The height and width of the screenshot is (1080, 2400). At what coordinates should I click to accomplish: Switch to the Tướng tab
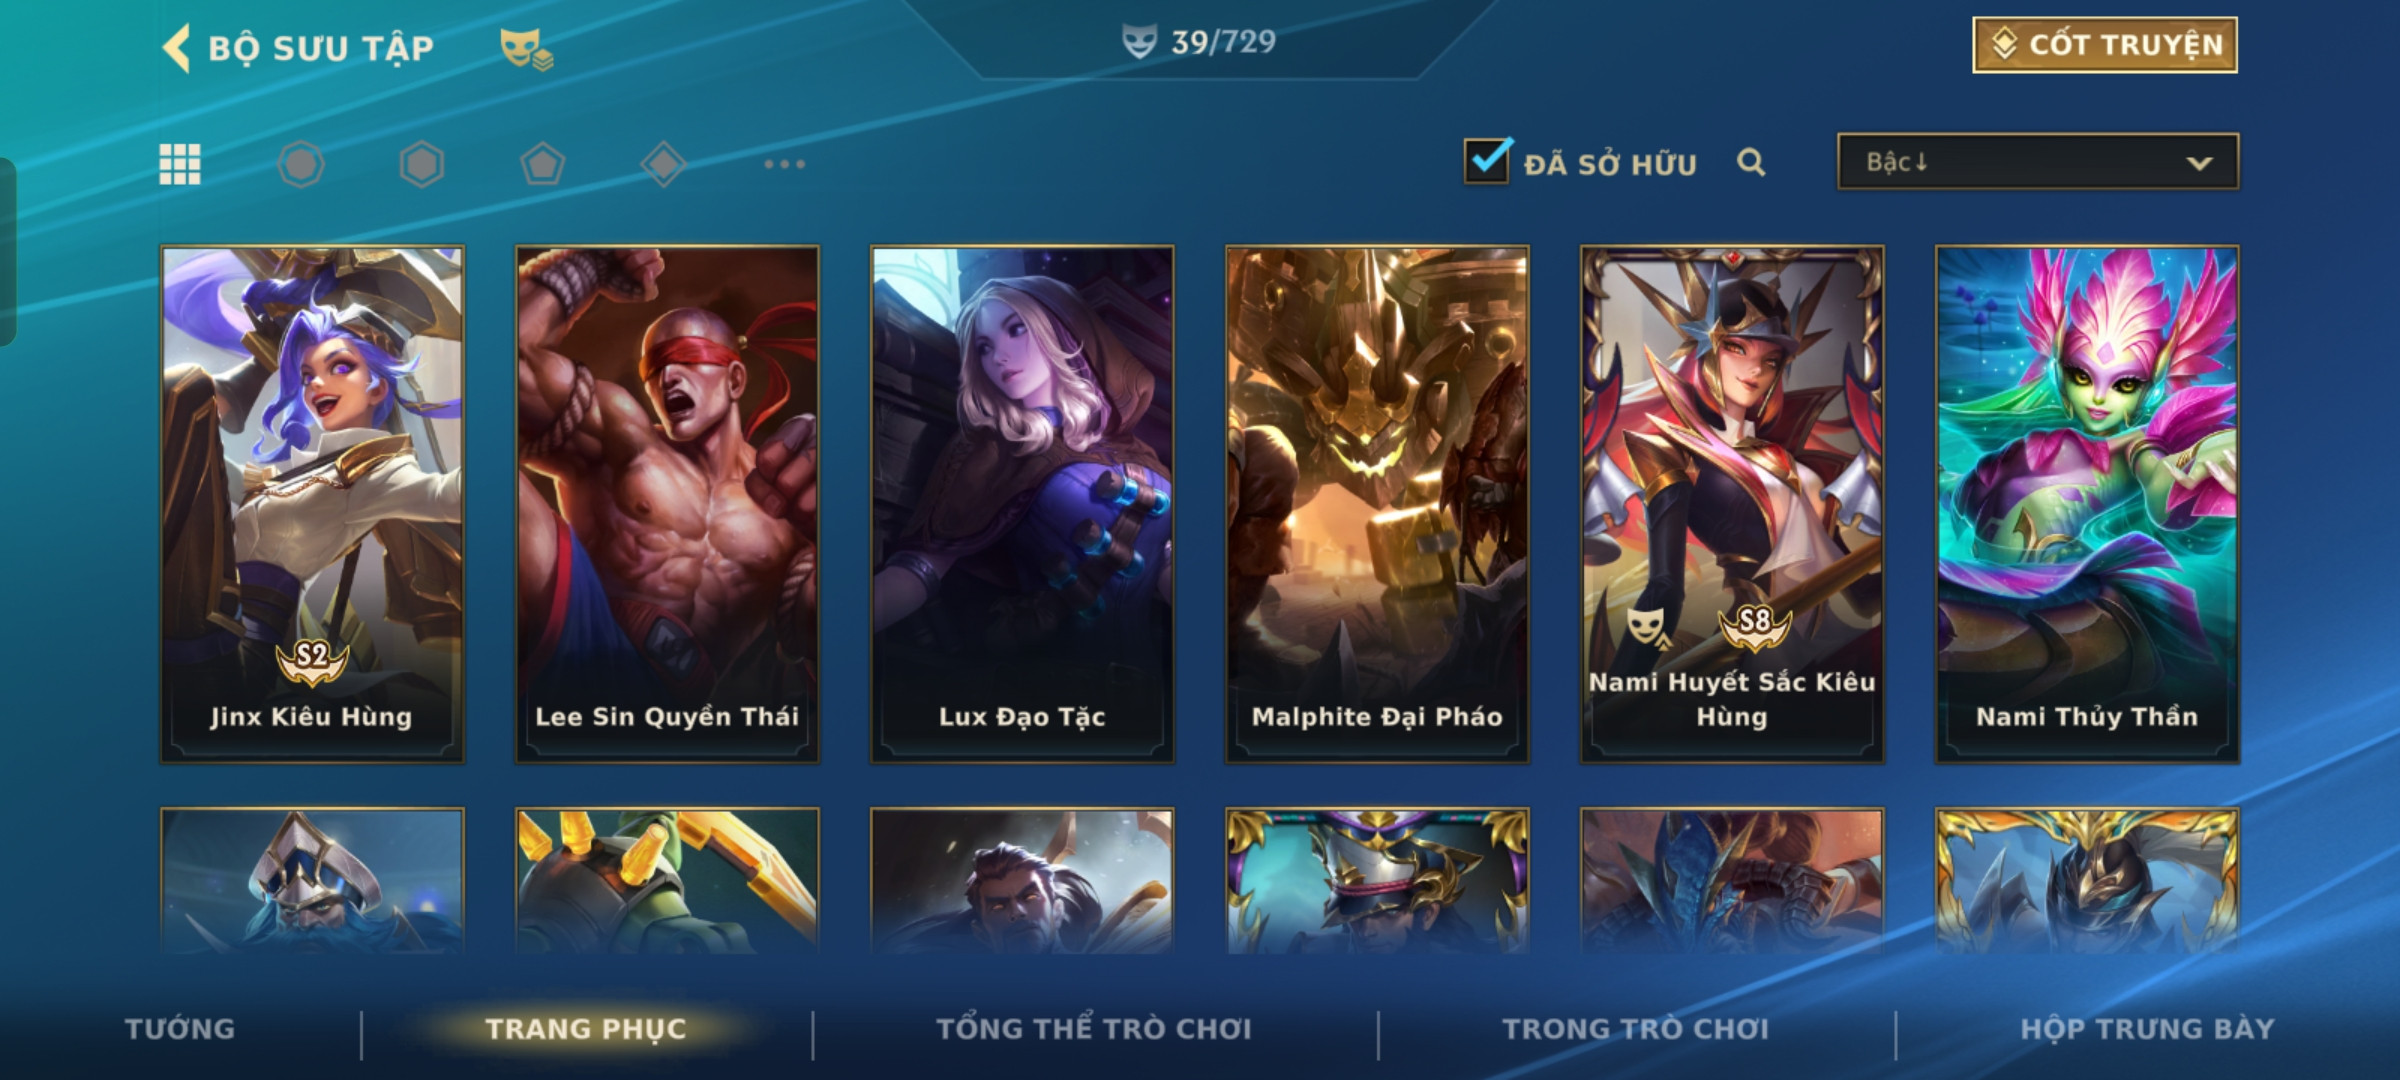[180, 1029]
